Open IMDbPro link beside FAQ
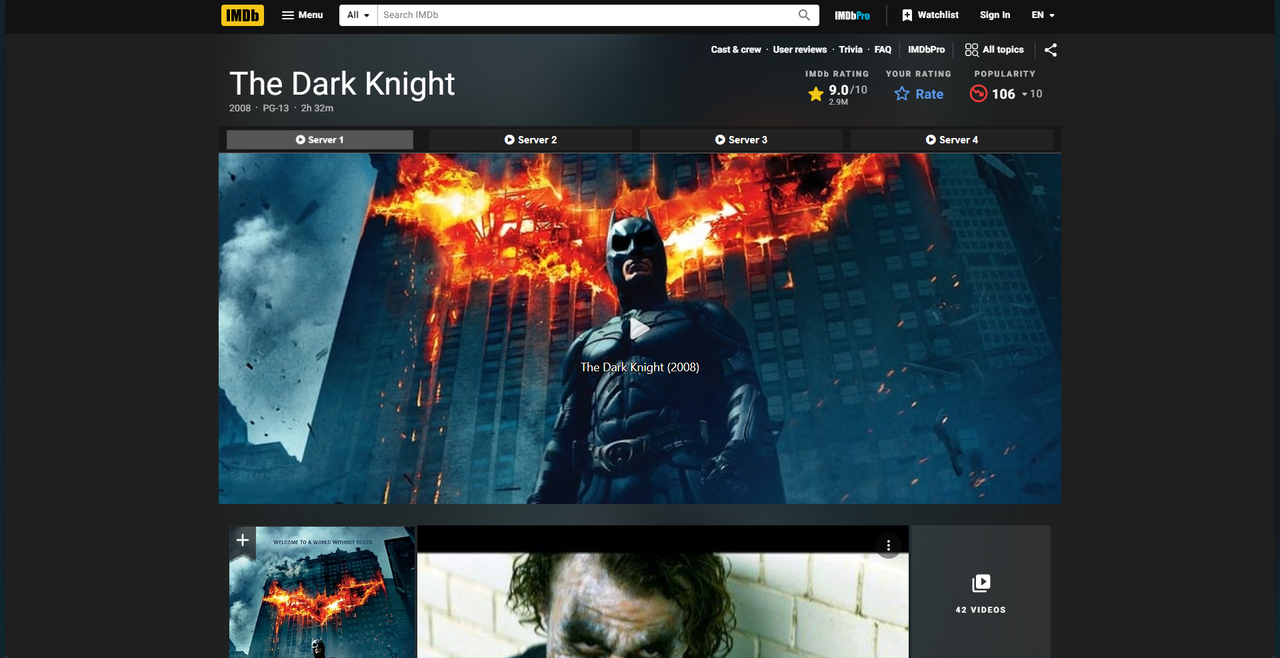1280x658 pixels. [x=926, y=50]
